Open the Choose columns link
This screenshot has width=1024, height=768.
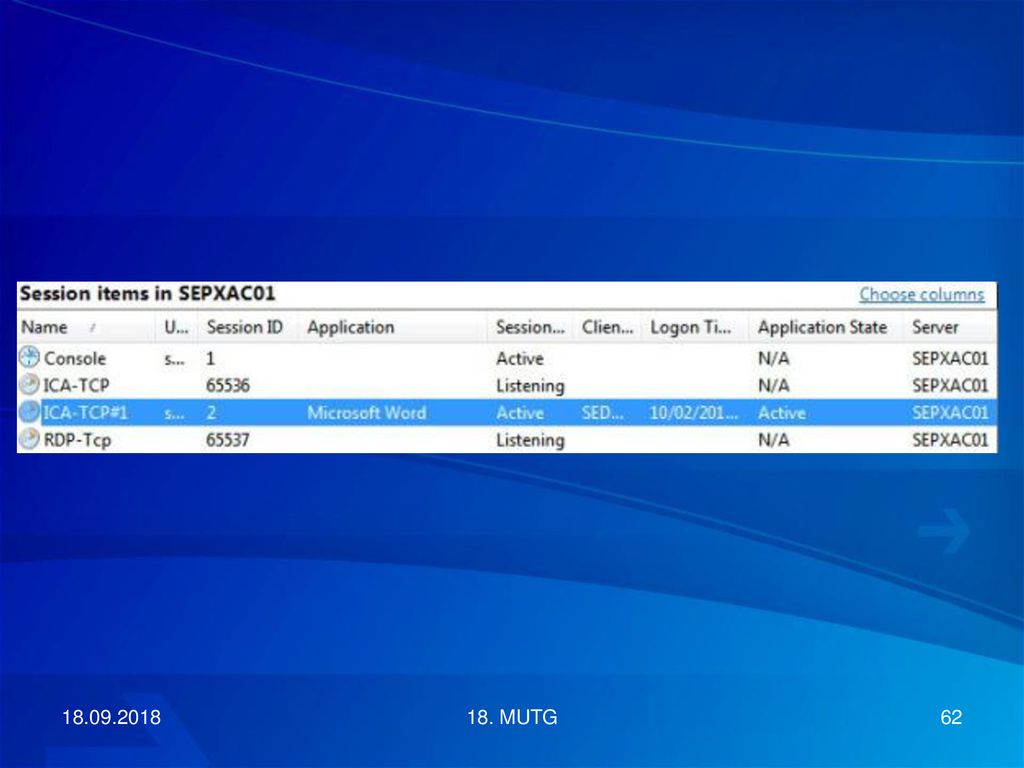tap(921, 295)
